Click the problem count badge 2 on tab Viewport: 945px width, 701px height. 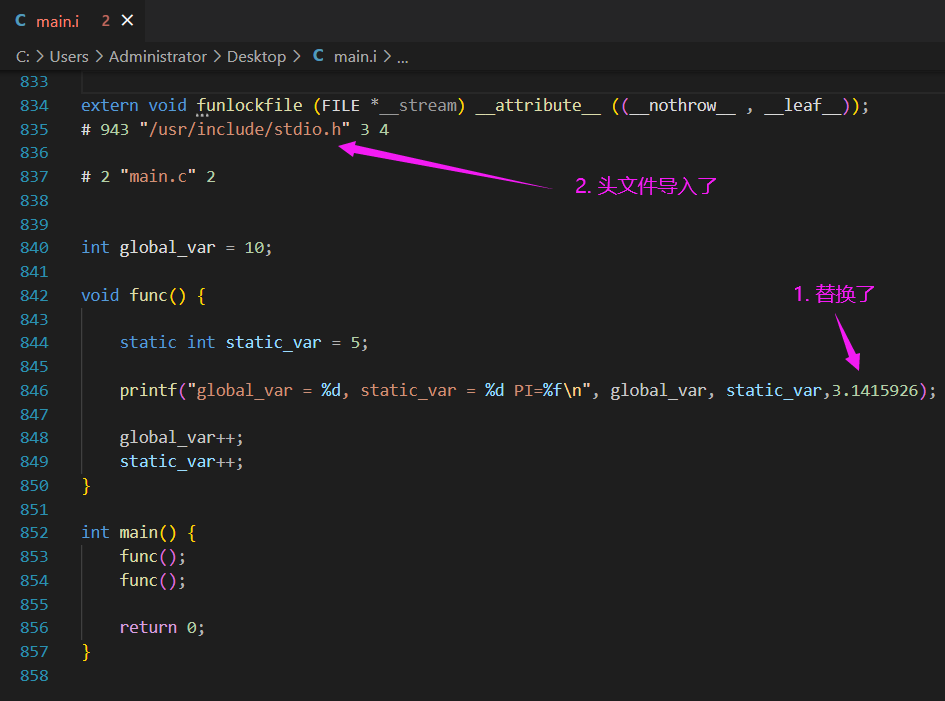(105, 21)
